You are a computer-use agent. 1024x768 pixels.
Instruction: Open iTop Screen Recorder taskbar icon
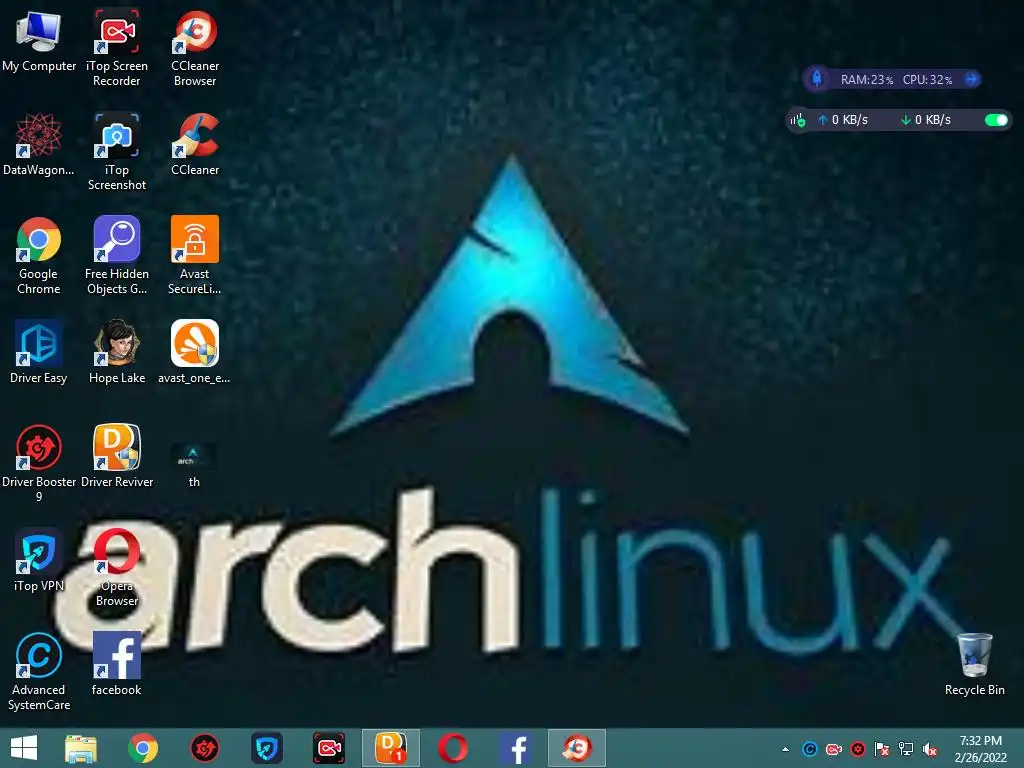(328, 748)
